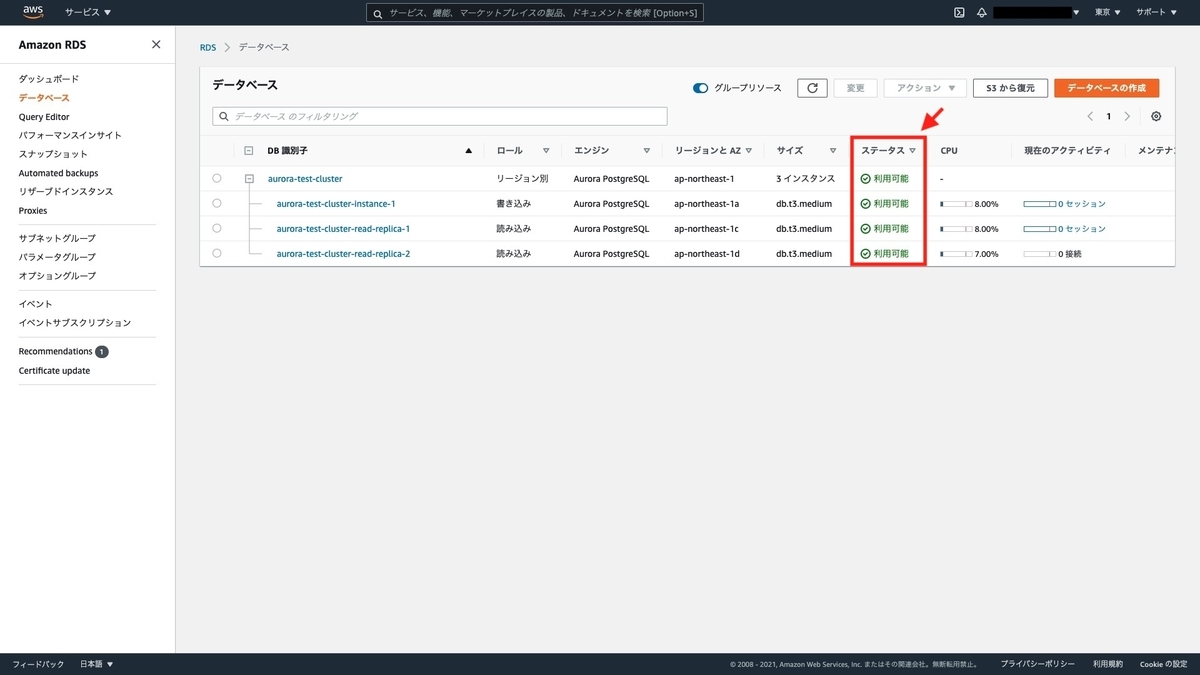Click フィードバック in footer
1200x675 pixels.
coord(38,664)
